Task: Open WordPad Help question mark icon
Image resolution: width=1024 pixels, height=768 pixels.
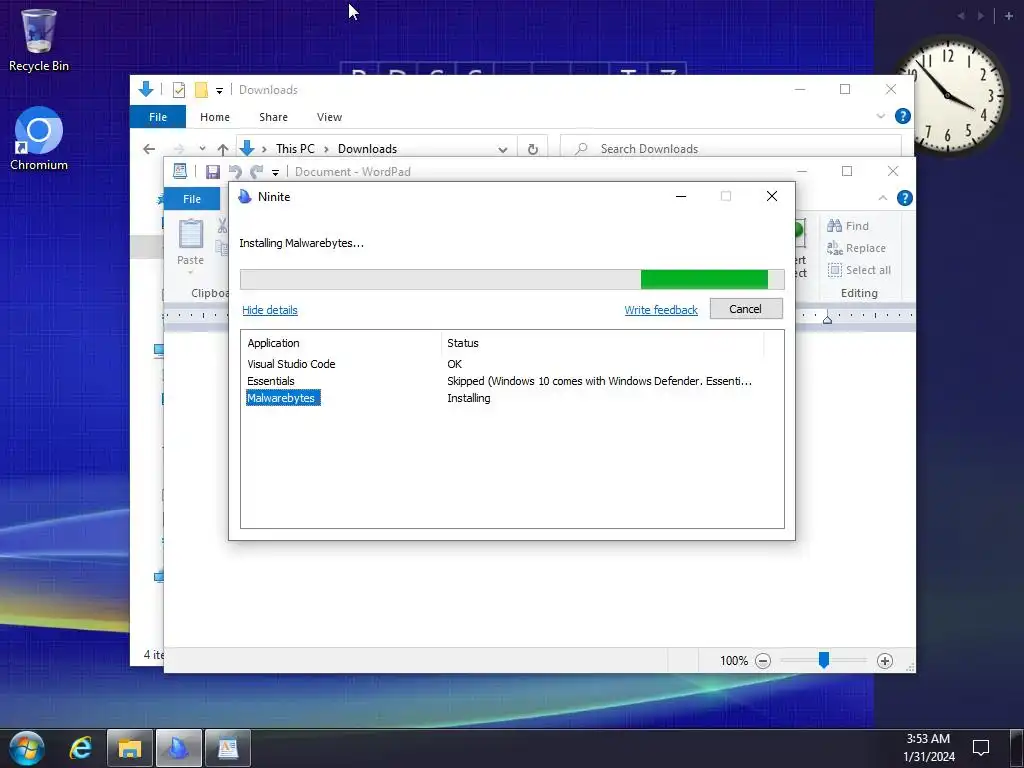Action: click(x=904, y=198)
